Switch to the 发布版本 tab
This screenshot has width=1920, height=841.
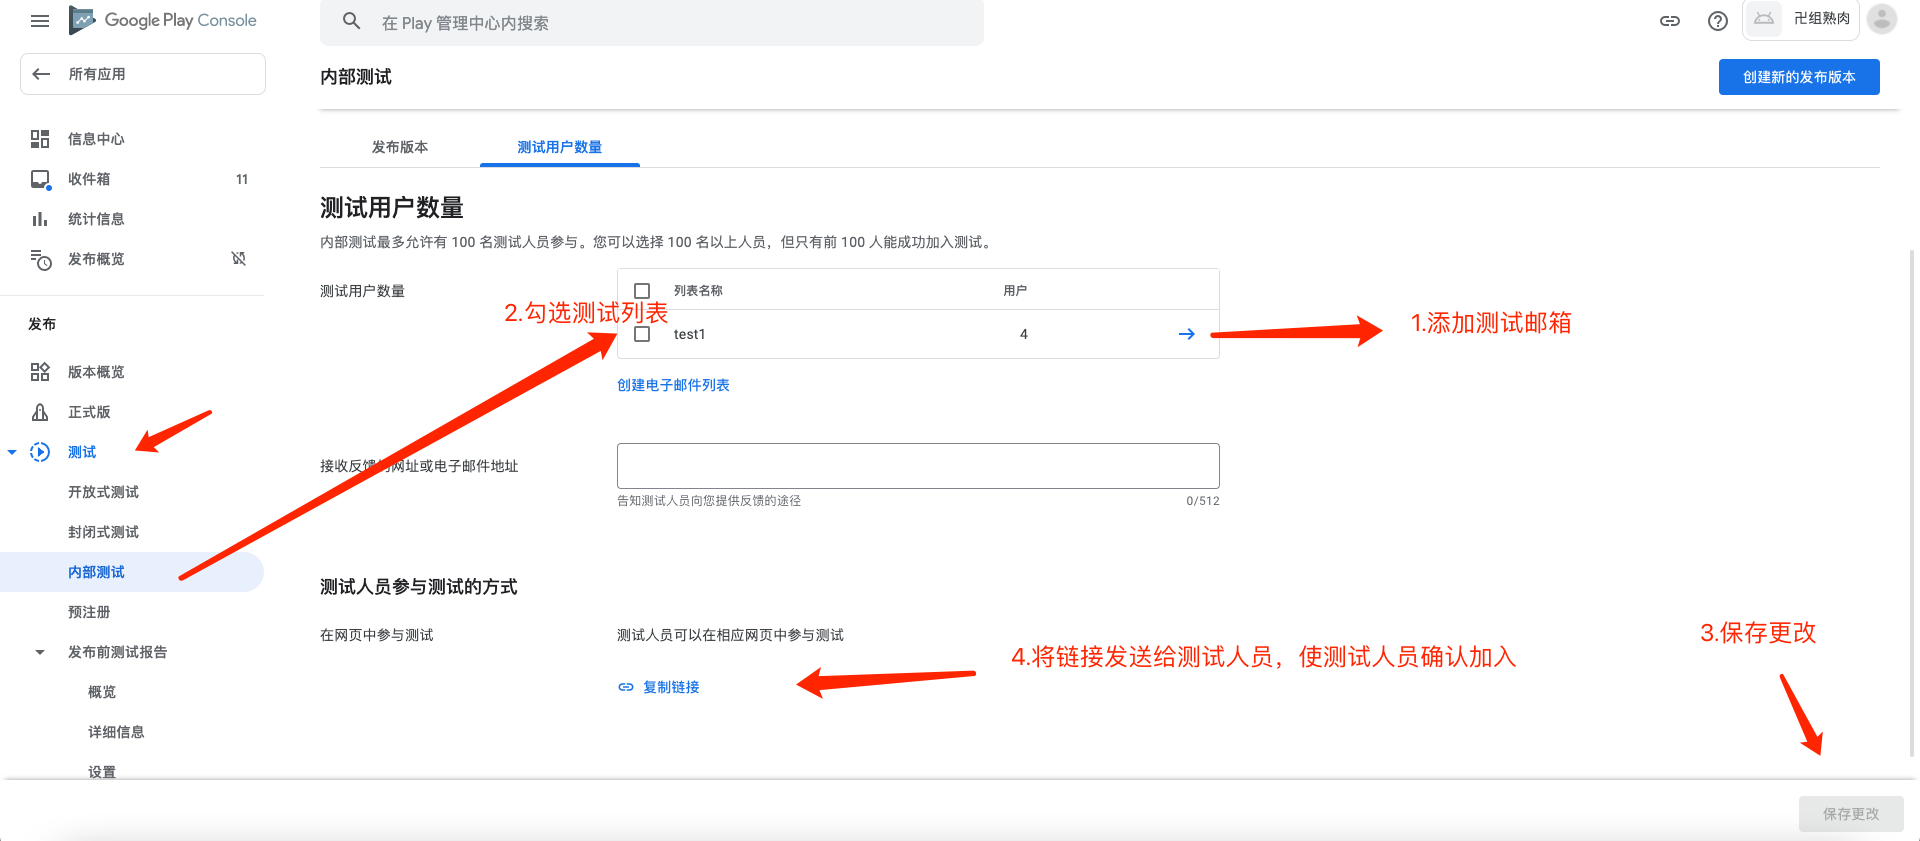point(400,147)
